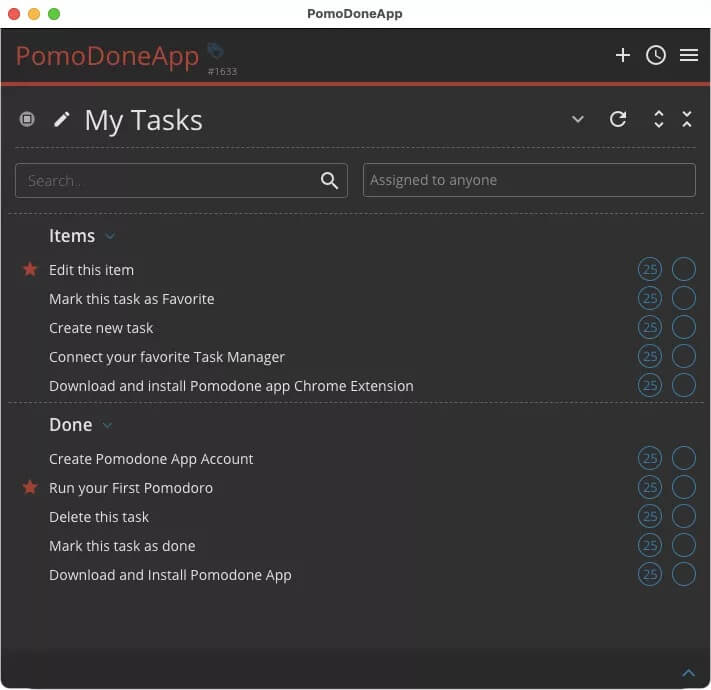Unfavorite the star on Run your First Pomodoro
Screen dimensions: 711x690
pos(30,487)
